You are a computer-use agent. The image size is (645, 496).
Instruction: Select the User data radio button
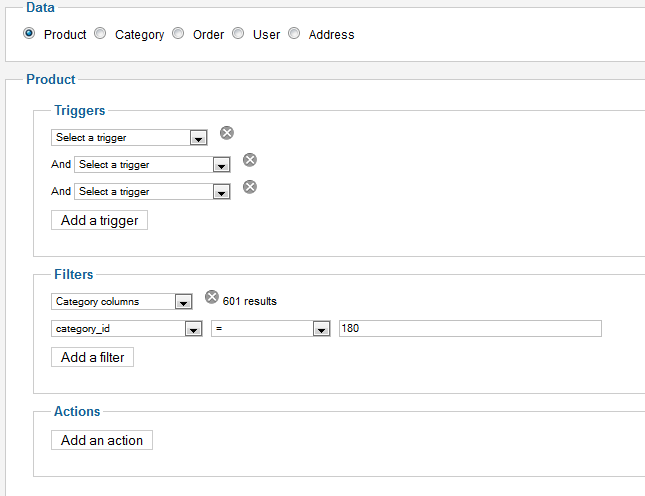point(238,33)
